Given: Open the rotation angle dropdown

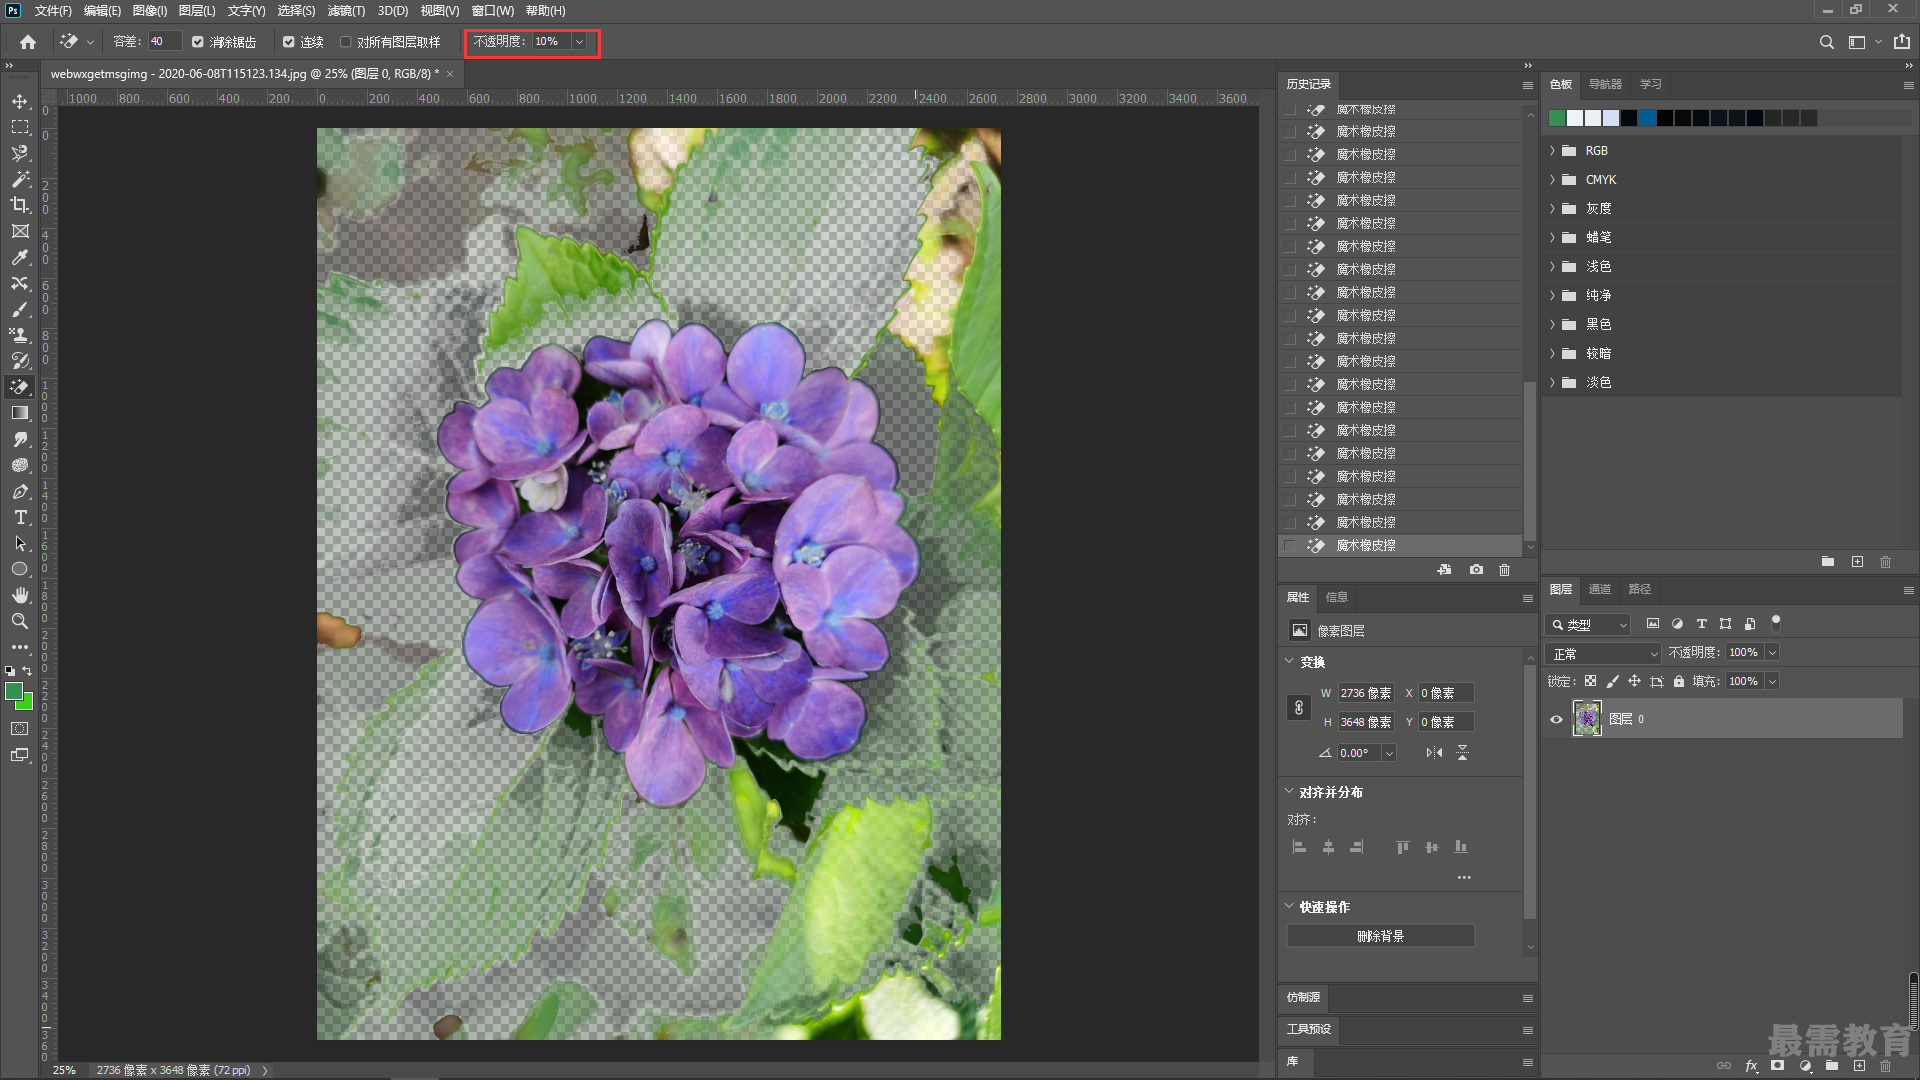Looking at the screenshot, I should 1389,753.
